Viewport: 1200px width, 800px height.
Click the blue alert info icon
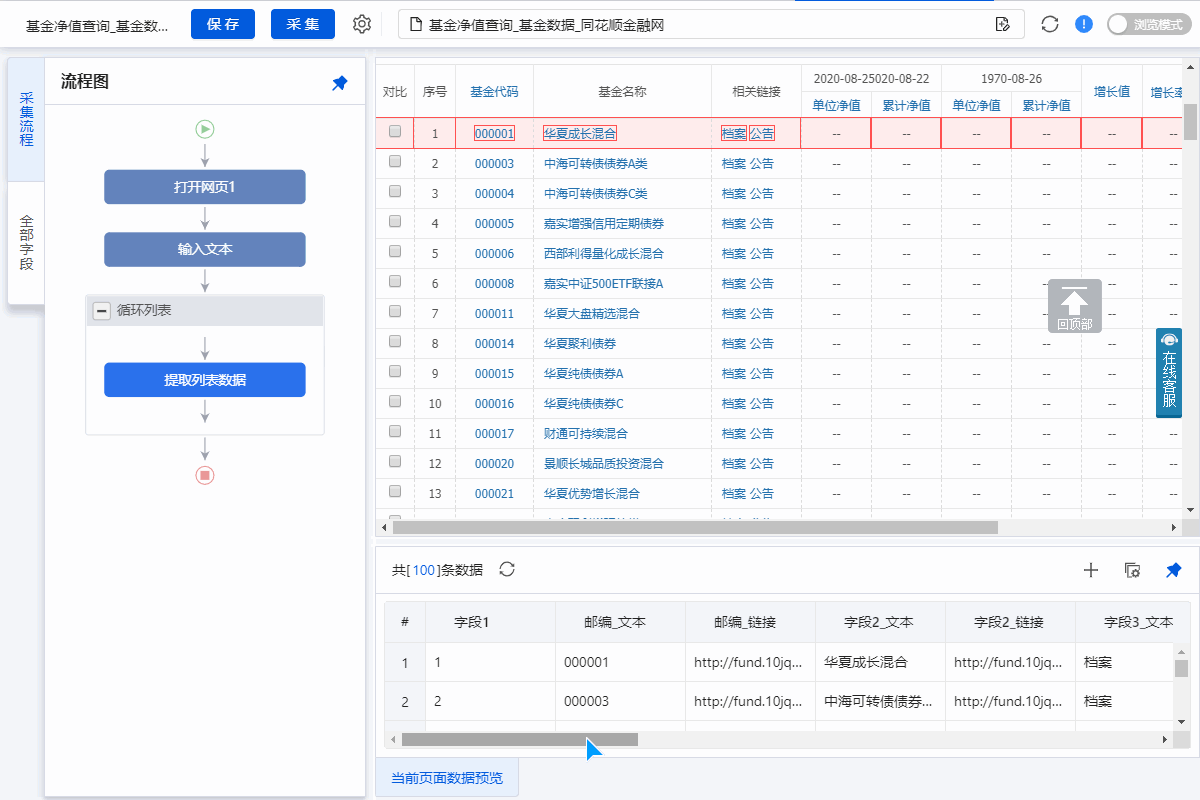1084,24
